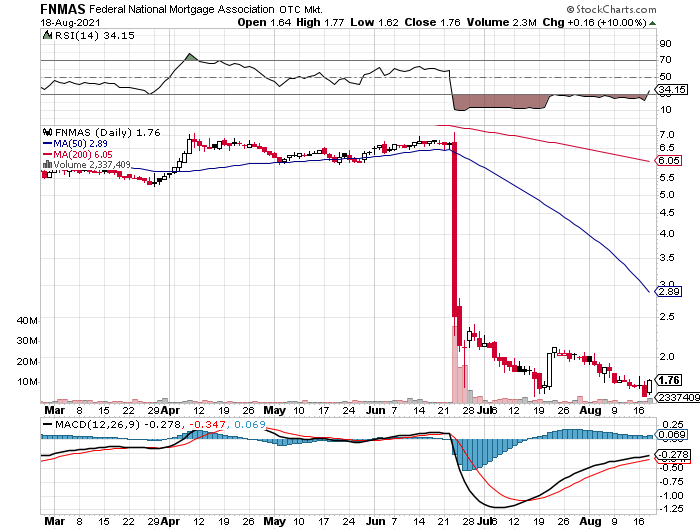Click the Federal National Mortgage Association name
The height and width of the screenshot is (530, 700).
point(182,9)
